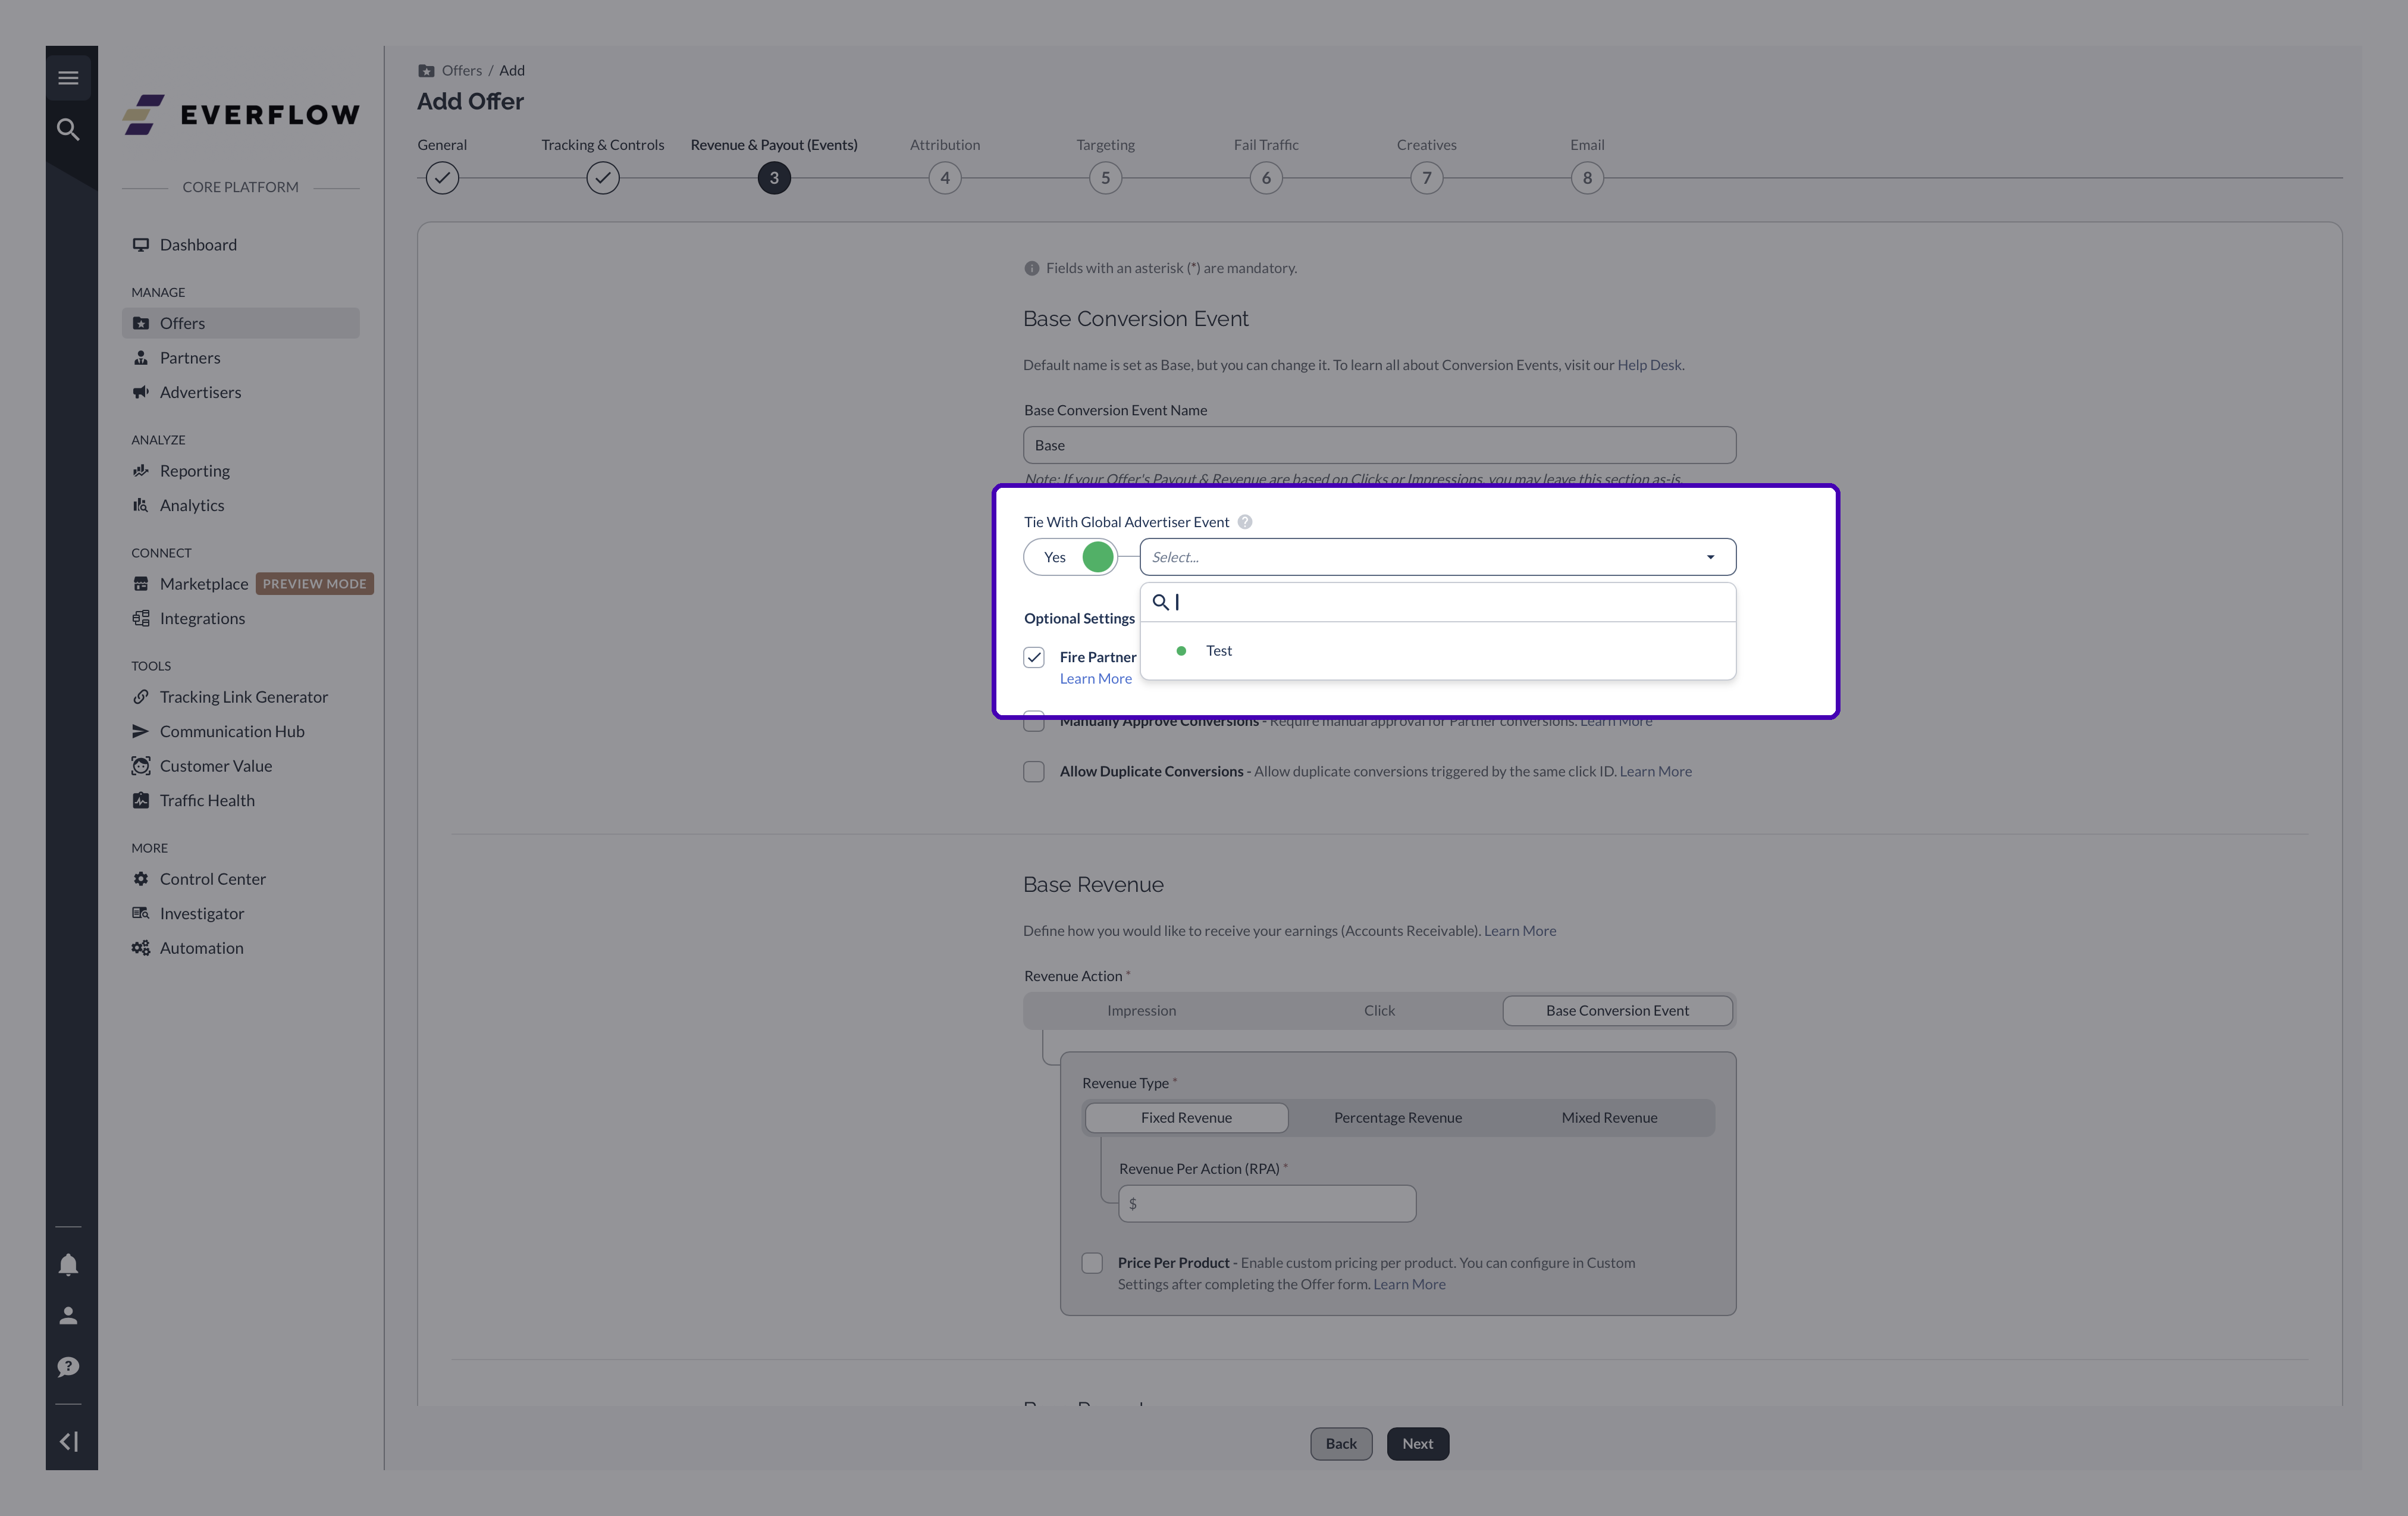Click Learn More in Base Revenue description
2408x1516 pixels.
tap(1520, 931)
